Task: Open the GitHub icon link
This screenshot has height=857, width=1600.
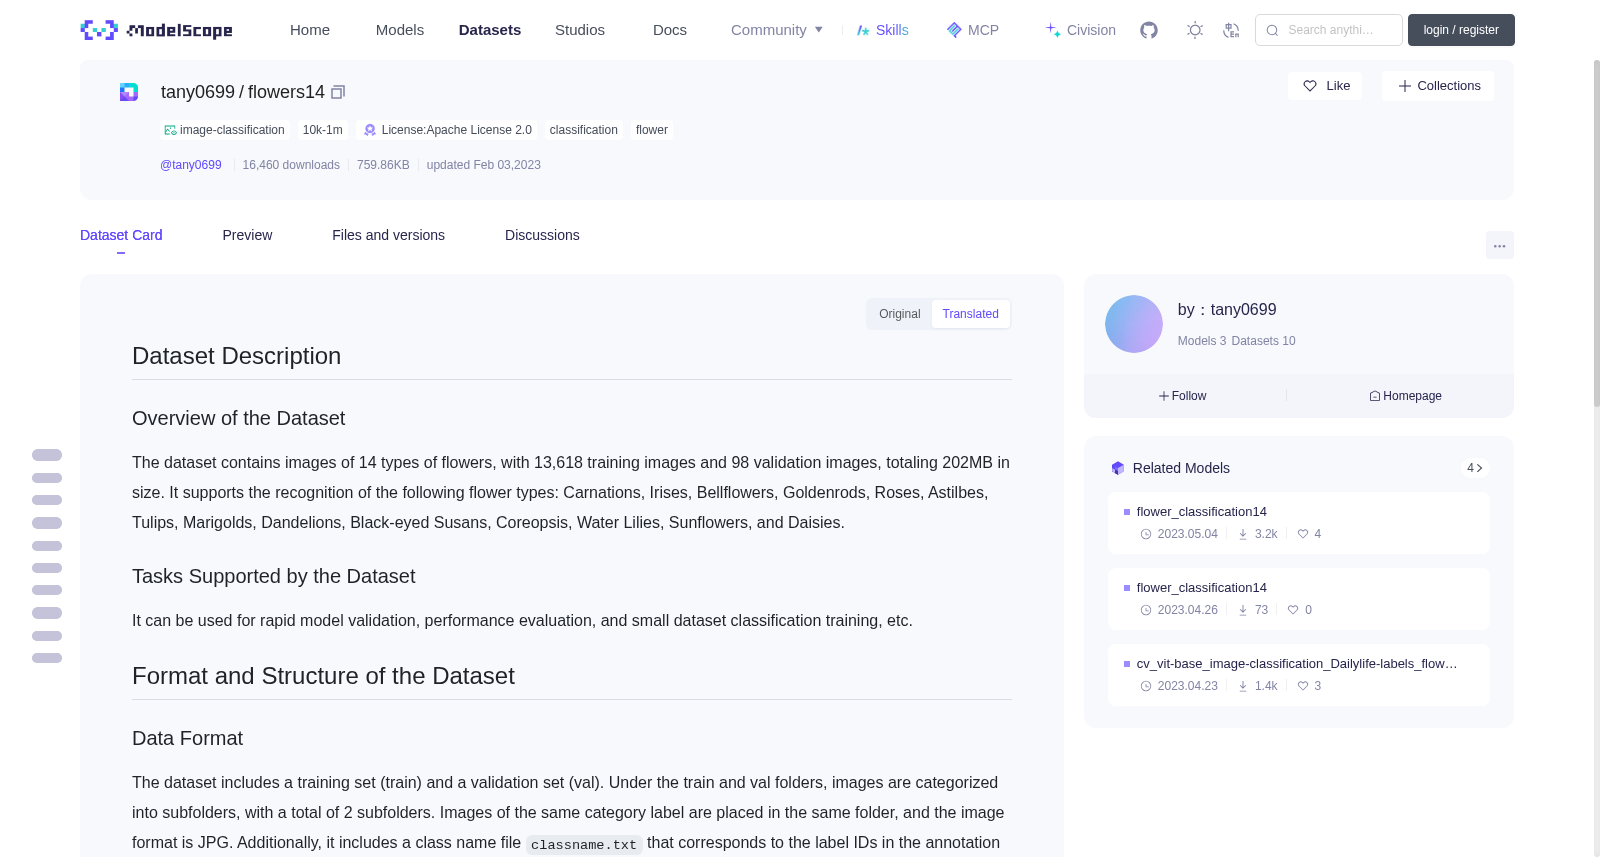Action: 1149,30
